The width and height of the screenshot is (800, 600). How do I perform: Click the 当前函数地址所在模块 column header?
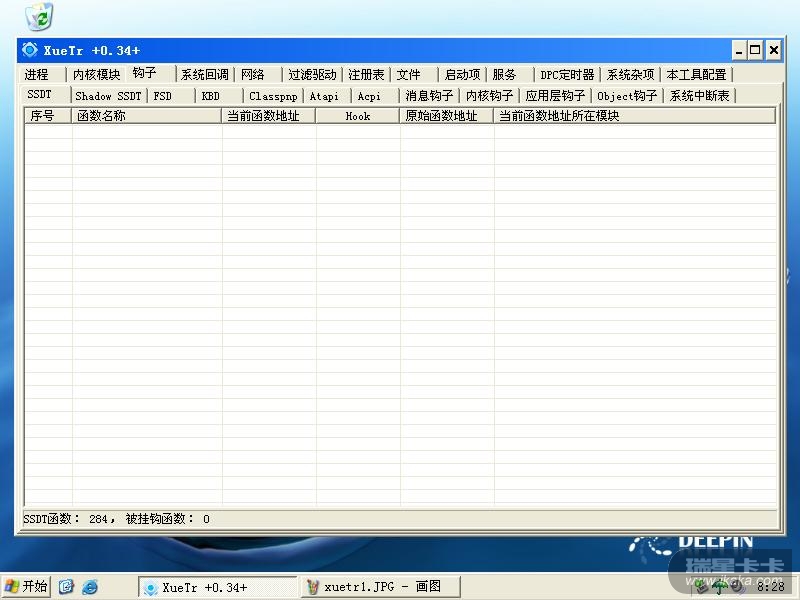(x=634, y=116)
